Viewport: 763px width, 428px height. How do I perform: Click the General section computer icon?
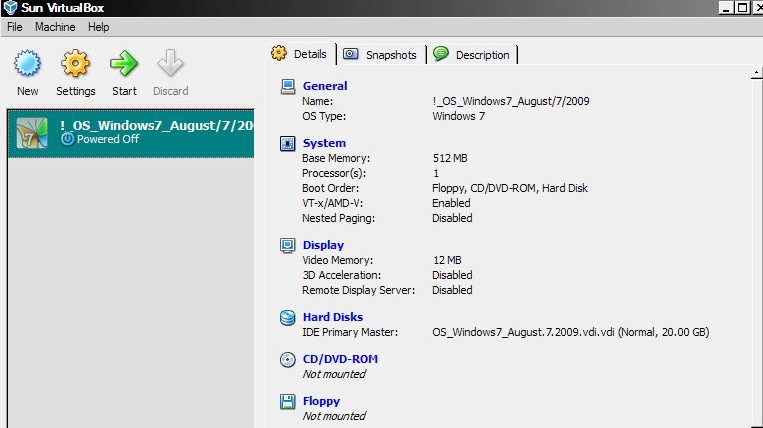pos(288,87)
